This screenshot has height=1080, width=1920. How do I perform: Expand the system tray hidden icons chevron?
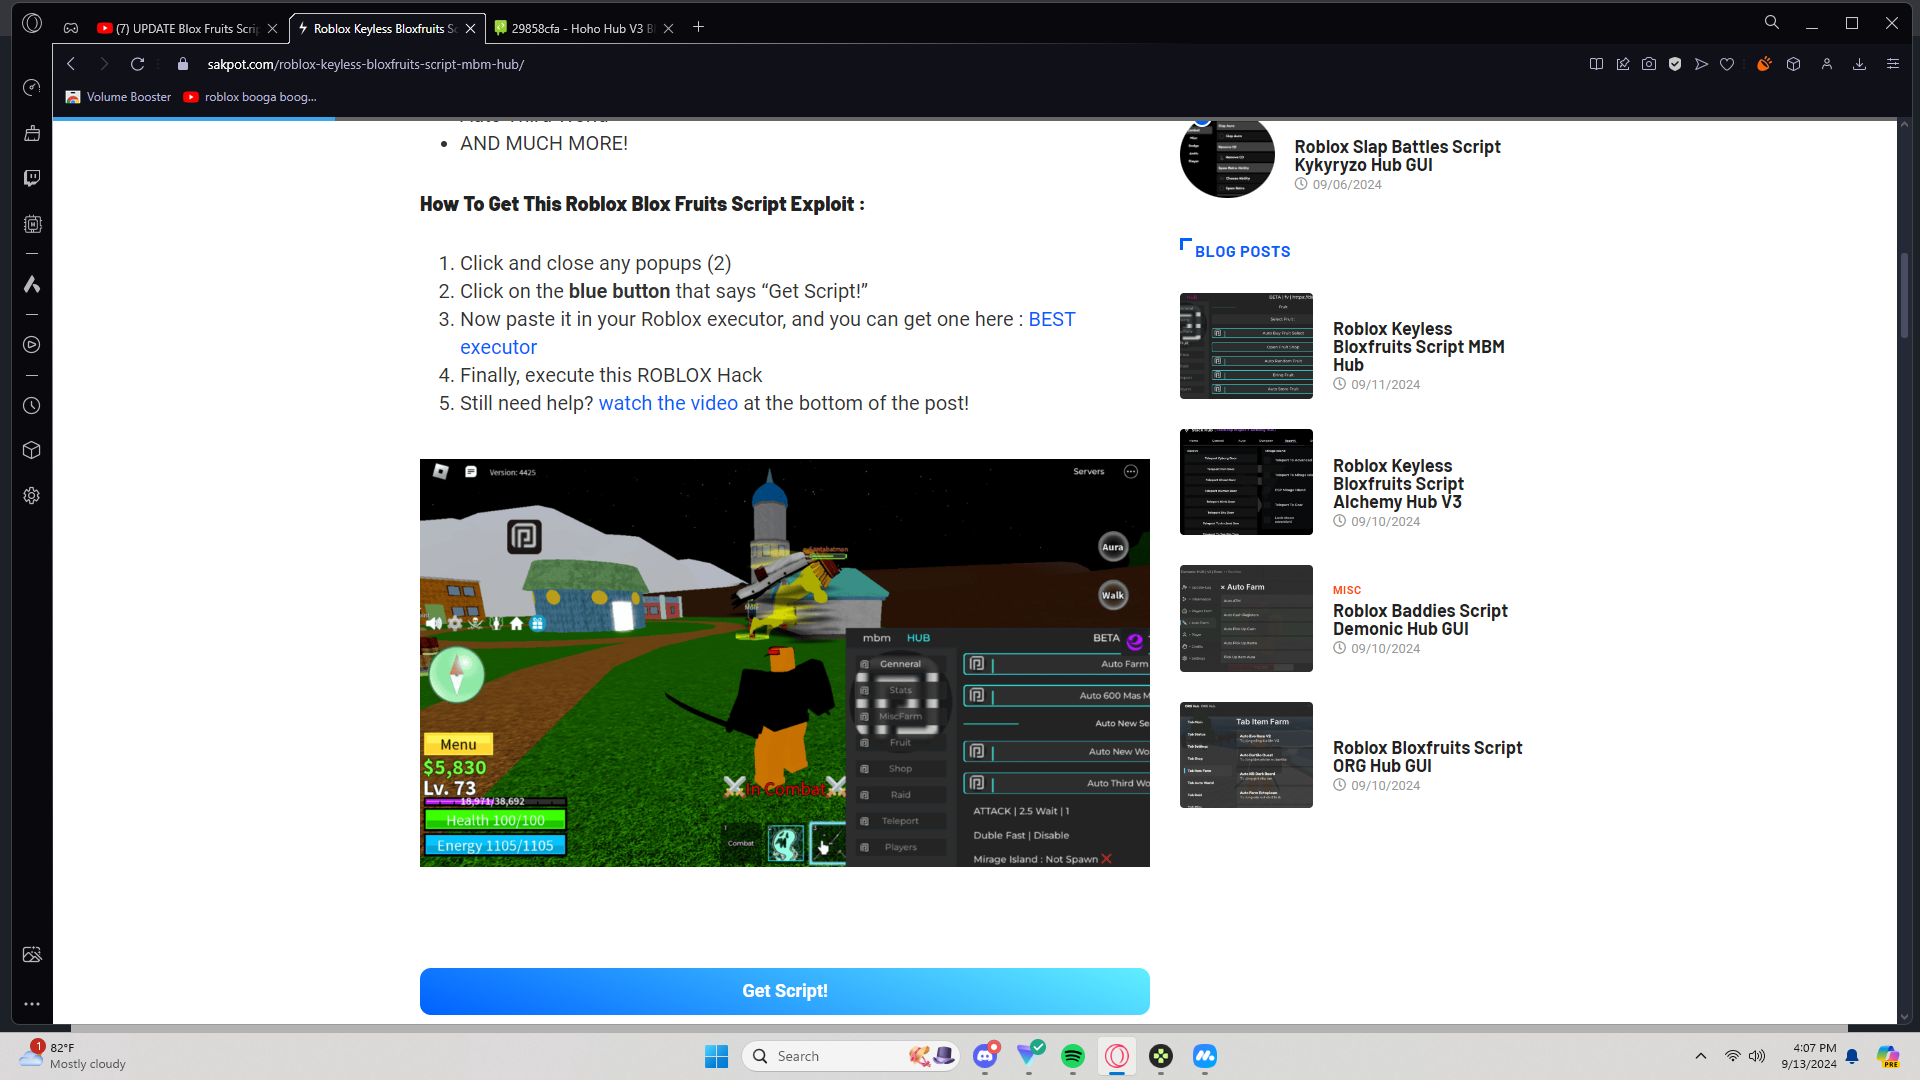click(1701, 1056)
